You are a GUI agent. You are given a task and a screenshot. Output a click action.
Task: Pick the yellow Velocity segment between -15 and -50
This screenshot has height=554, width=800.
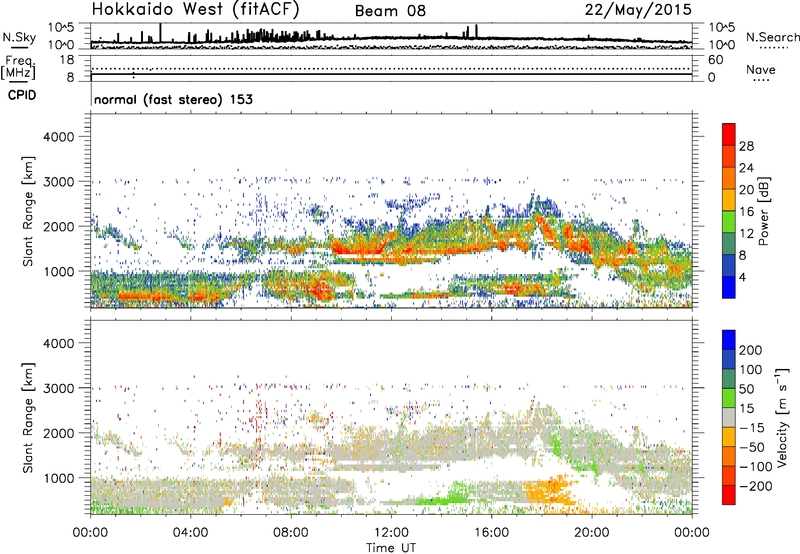click(x=729, y=437)
